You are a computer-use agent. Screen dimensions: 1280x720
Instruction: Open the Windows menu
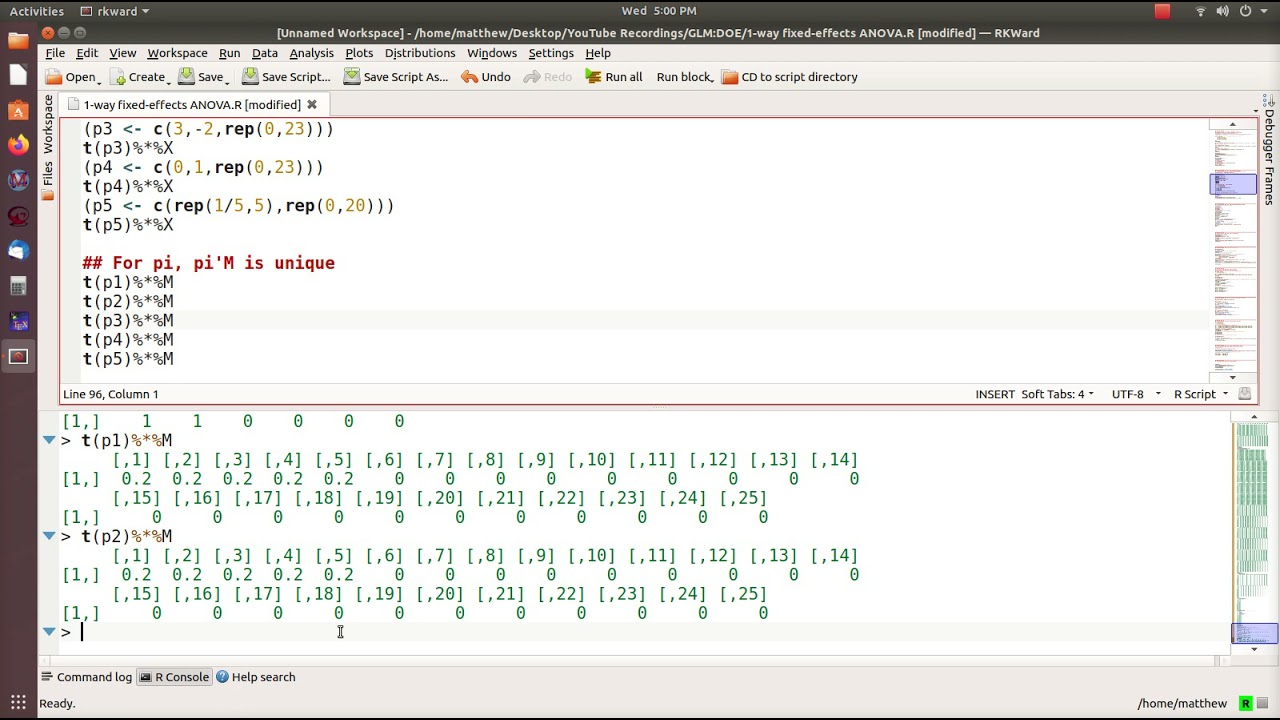(x=492, y=53)
